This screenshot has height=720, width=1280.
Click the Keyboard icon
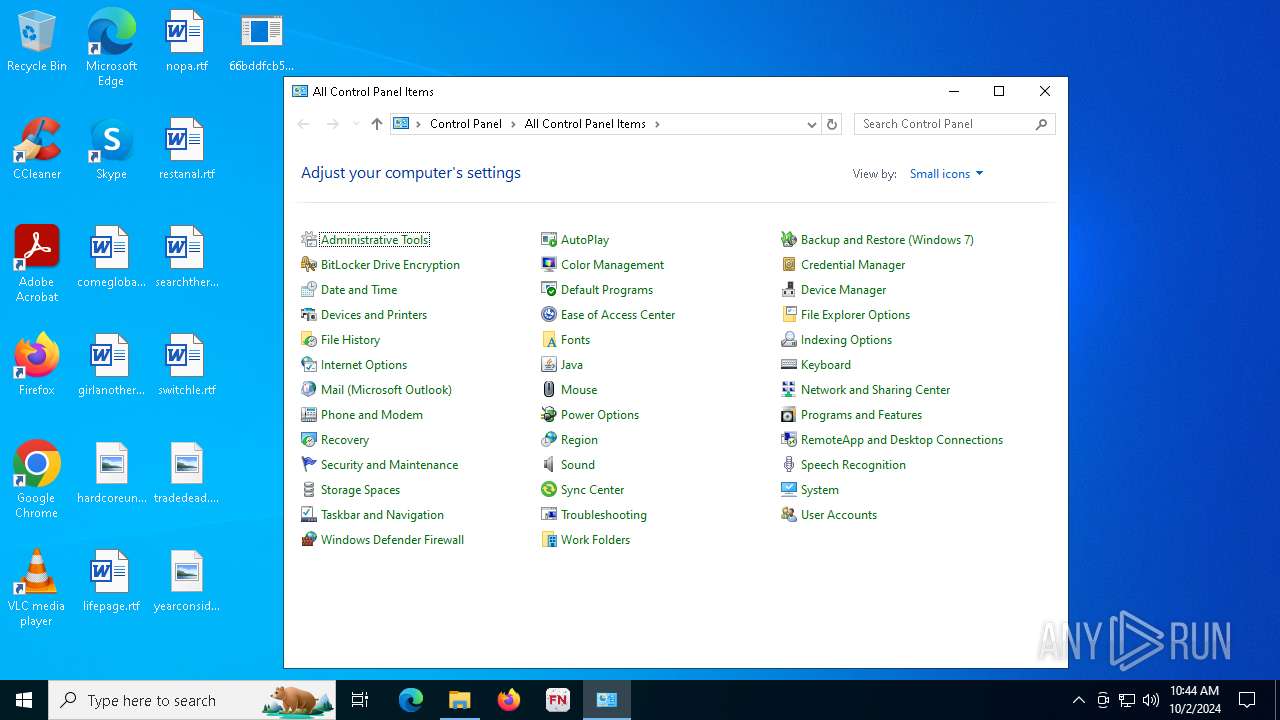pyautogui.click(x=789, y=365)
